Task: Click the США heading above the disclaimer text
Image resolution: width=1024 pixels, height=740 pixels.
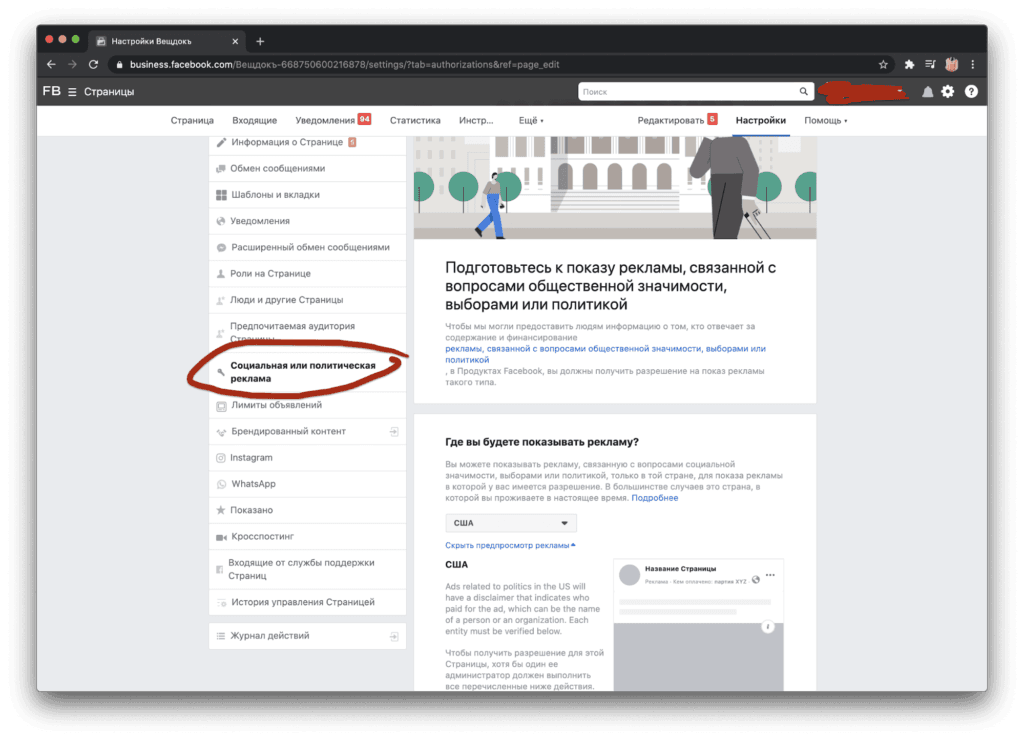Action: pos(456,565)
